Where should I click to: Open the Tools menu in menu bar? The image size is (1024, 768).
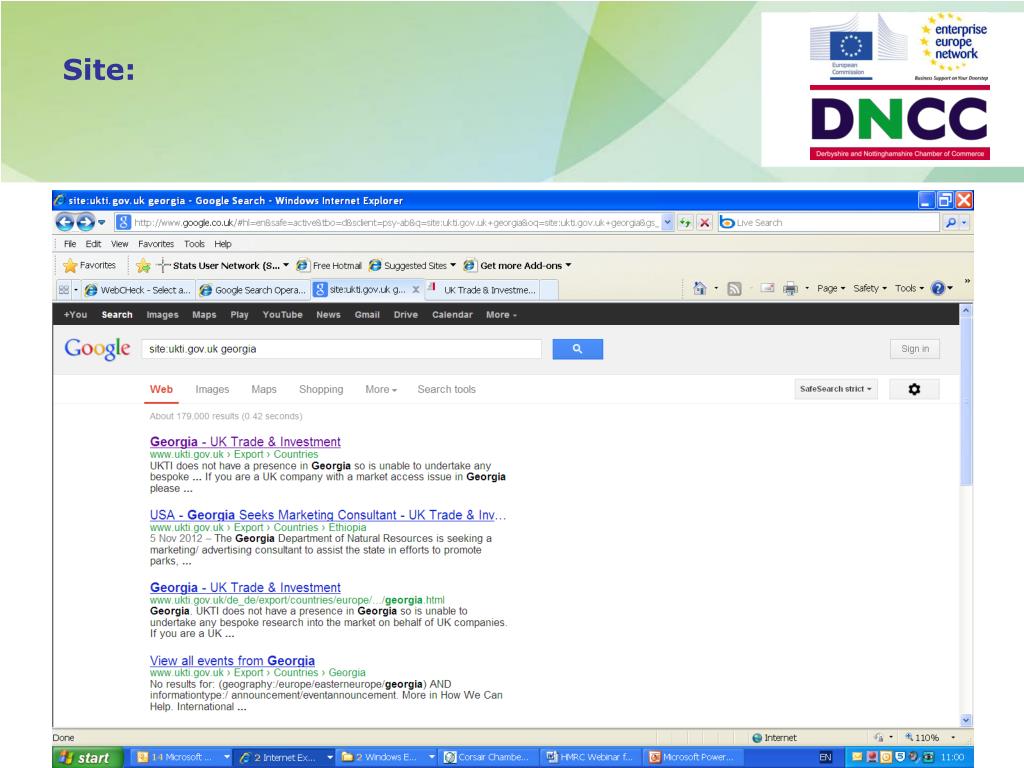click(193, 244)
